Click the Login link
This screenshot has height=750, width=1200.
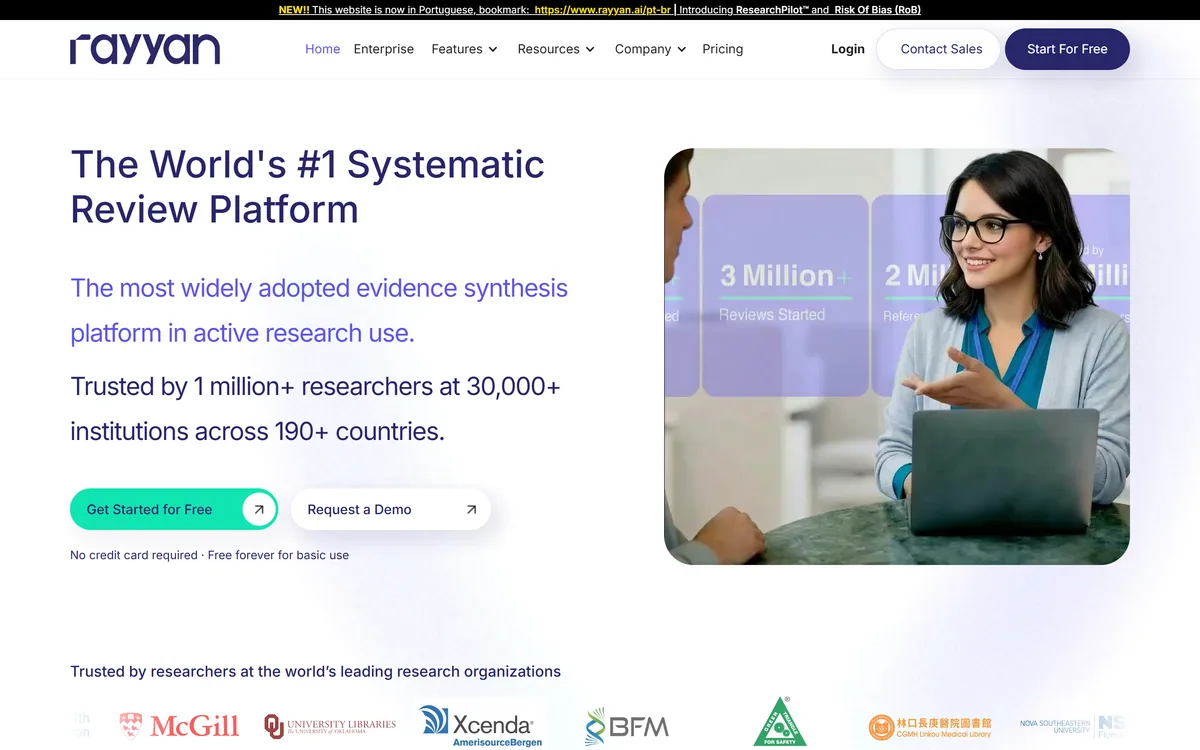pyautogui.click(x=848, y=49)
